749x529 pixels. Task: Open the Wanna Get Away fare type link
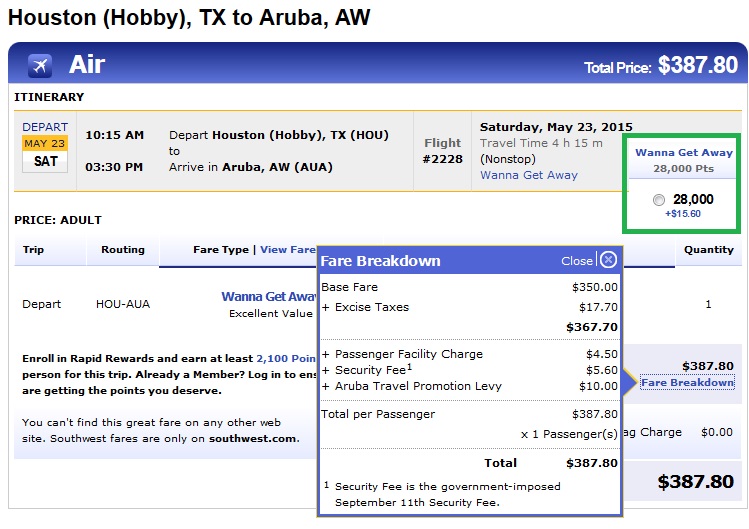[x=268, y=297]
